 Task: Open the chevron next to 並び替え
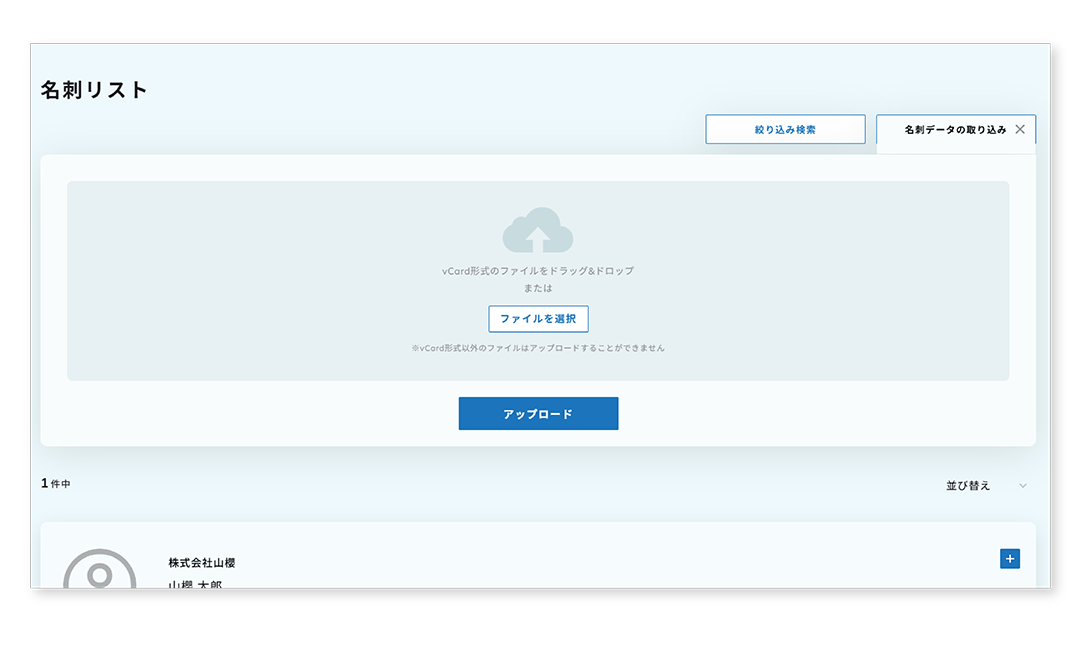(x=1022, y=485)
